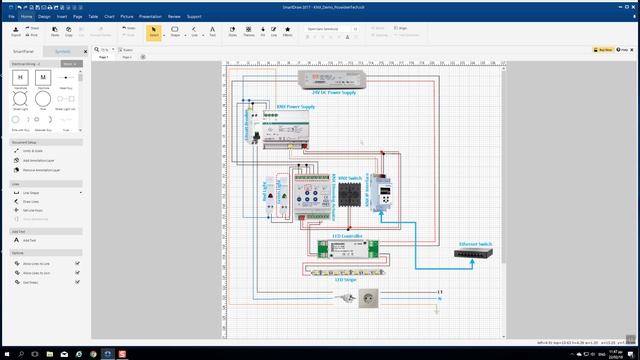This screenshot has height=360, width=640.
Task: Toggle the Allow Lines to Link checkbox
Action: coord(77,263)
